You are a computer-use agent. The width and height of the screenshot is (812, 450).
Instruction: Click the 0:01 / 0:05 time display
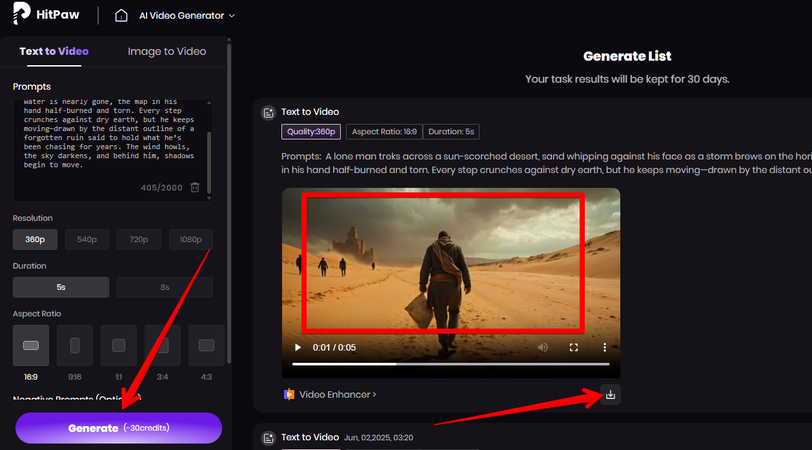click(334, 347)
